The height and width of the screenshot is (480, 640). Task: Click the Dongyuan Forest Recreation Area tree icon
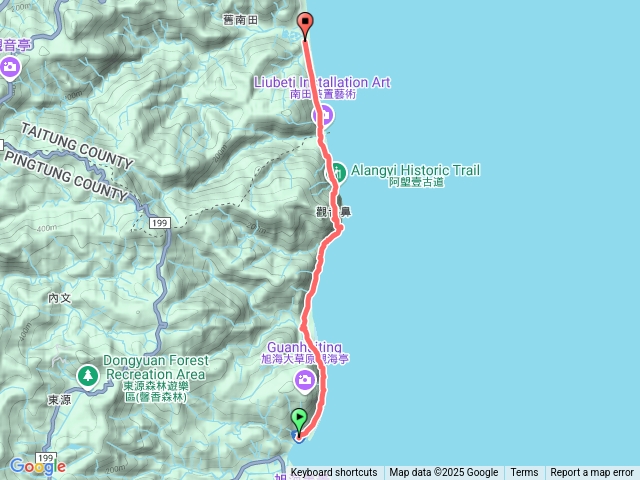pos(88,376)
